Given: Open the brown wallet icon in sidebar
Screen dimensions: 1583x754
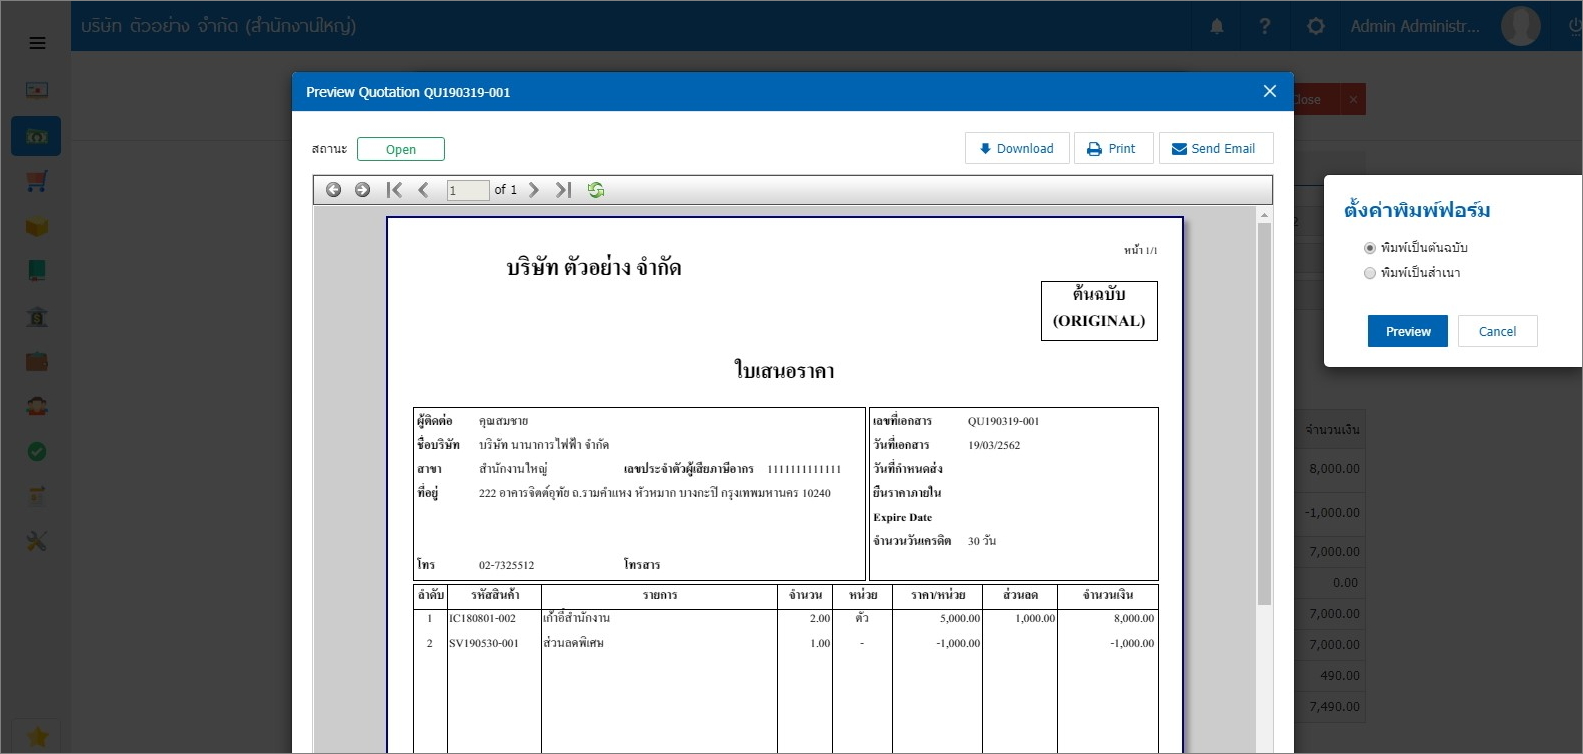Looking at the screenshot, I should pyautogui.click(x=37, y=361).
